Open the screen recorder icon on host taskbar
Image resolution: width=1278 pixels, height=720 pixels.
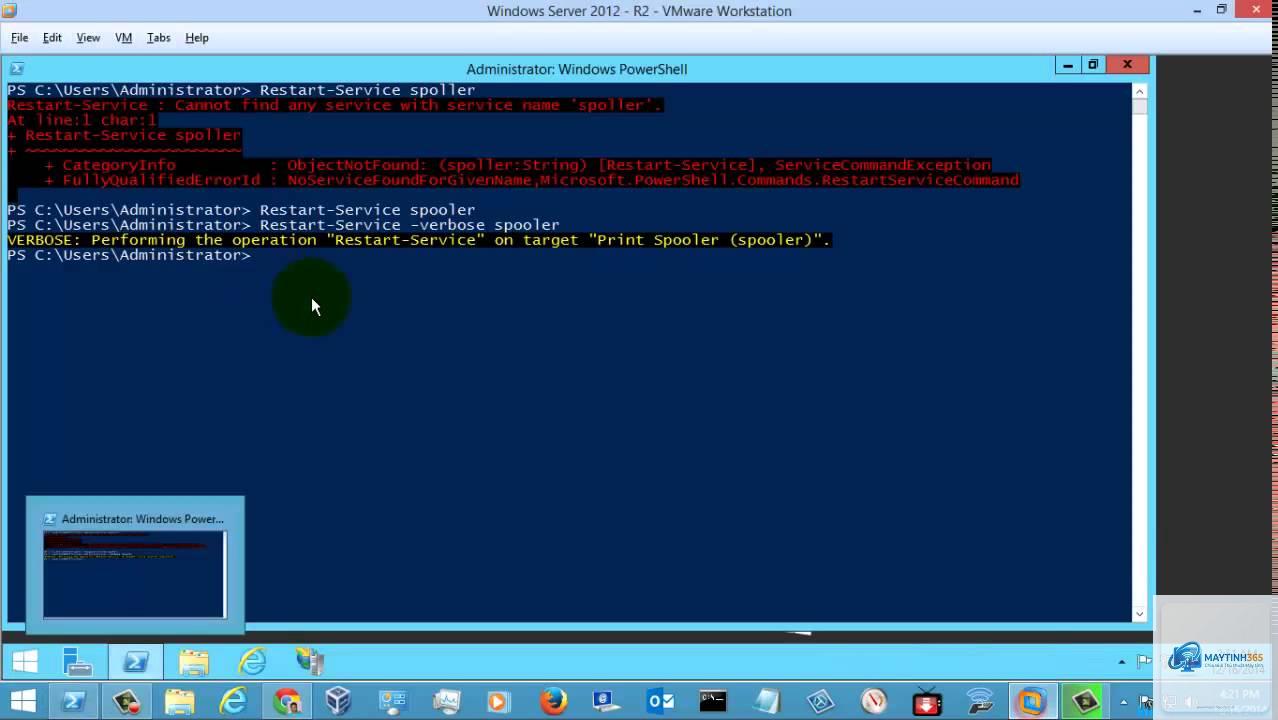(127, 701)
